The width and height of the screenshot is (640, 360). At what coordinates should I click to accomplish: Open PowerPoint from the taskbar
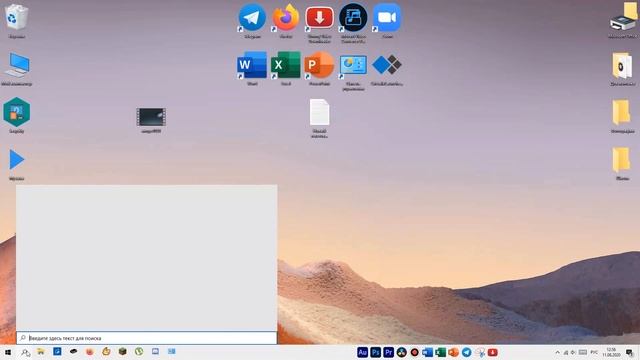click(453, 352)
